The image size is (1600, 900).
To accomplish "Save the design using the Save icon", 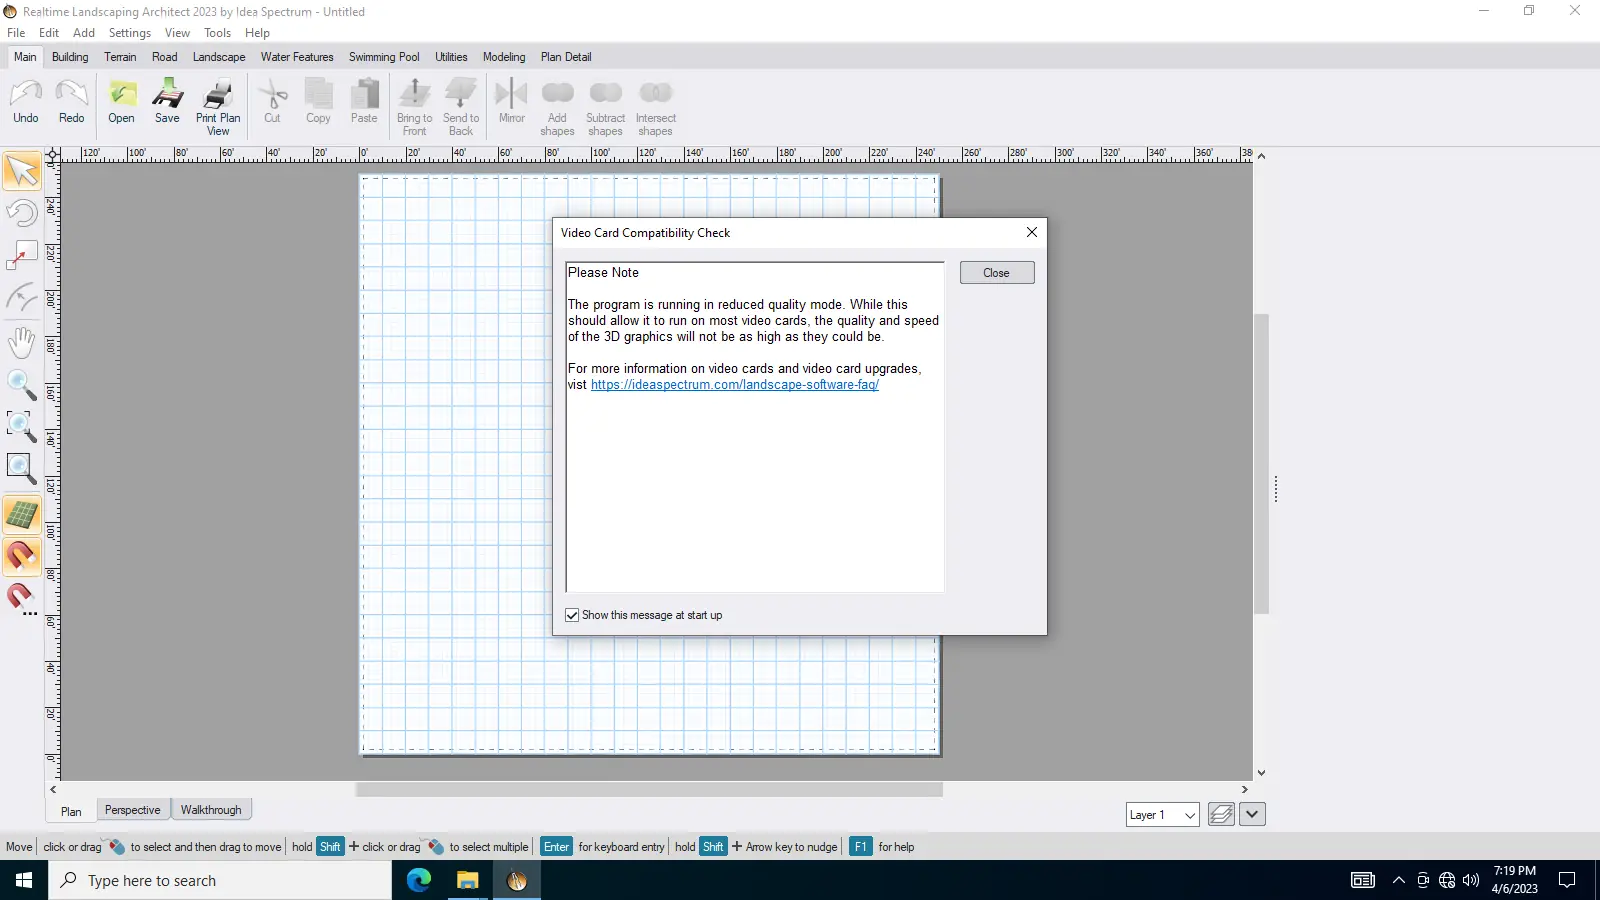I will tap(167, 102).
